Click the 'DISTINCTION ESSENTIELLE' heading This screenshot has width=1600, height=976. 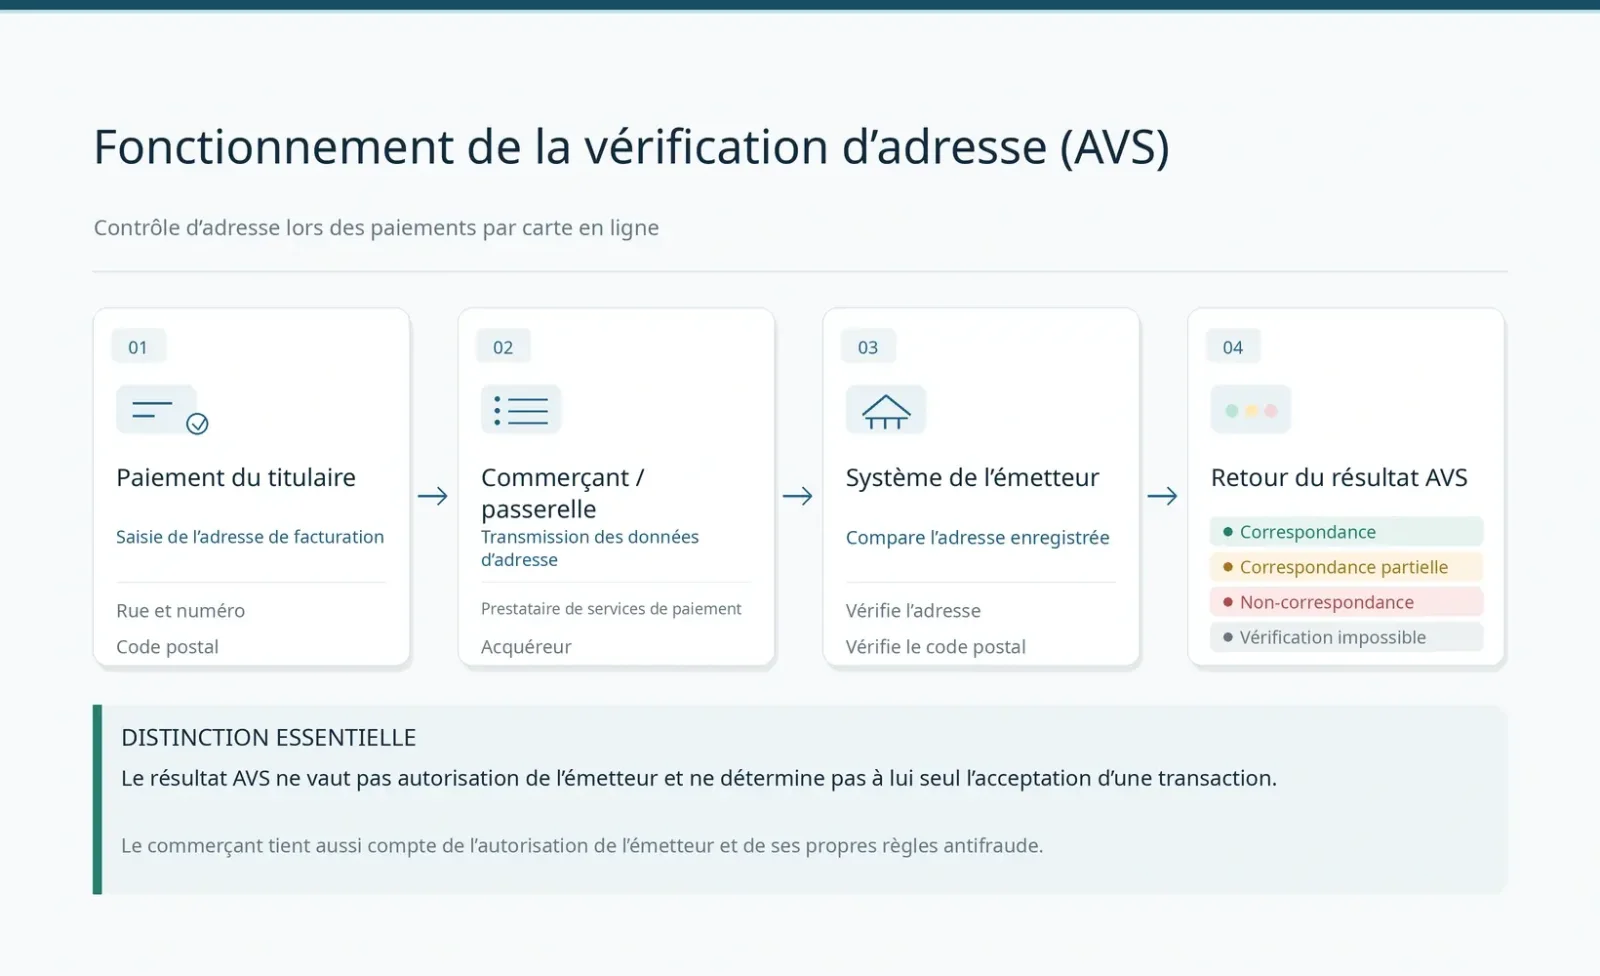pyautogui.click(x=268, y=738)
